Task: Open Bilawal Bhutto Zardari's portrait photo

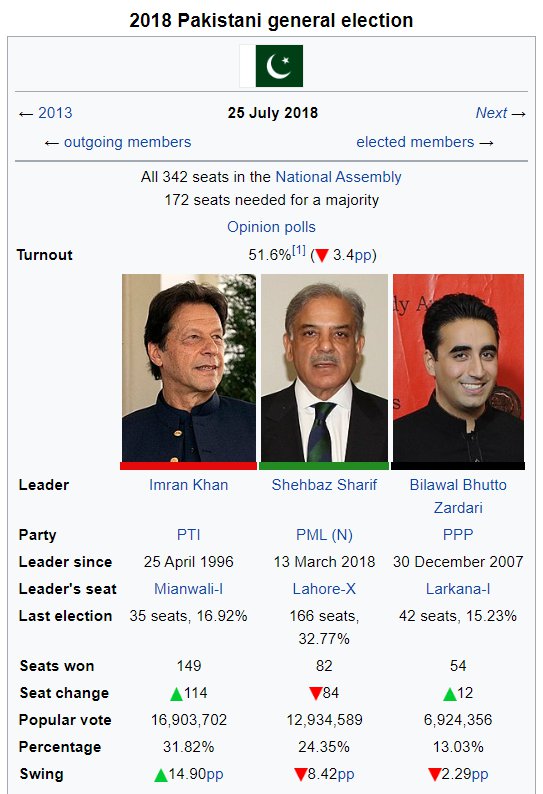Action: click(x=458, y=368)
